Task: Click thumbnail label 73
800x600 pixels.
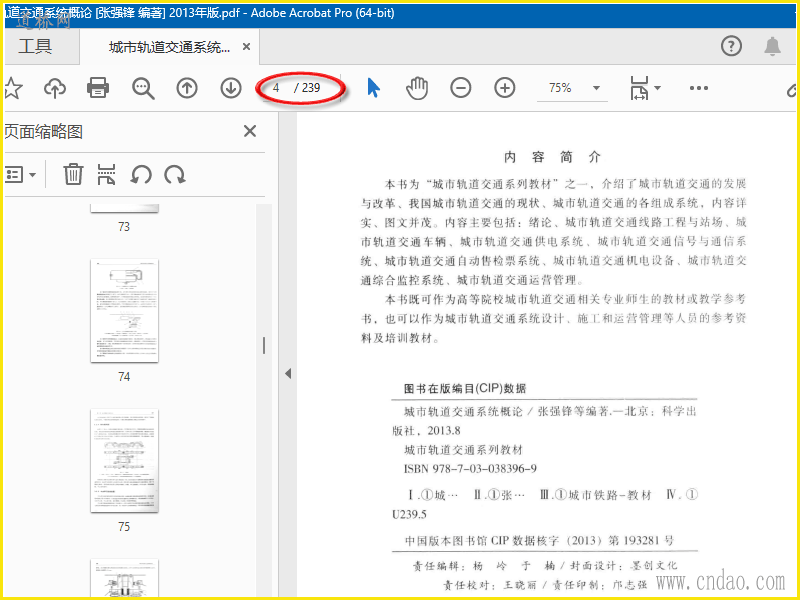Action: pos(124,226)
